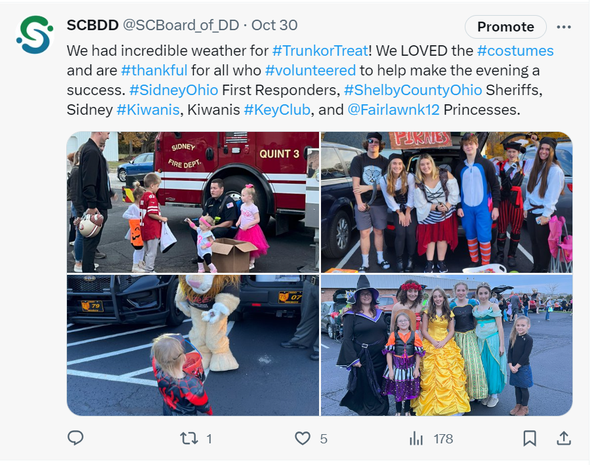The width and height of the screenshot is (600, 465).
Task: Open the three-dot more options menu
Action: coord(564,27)
